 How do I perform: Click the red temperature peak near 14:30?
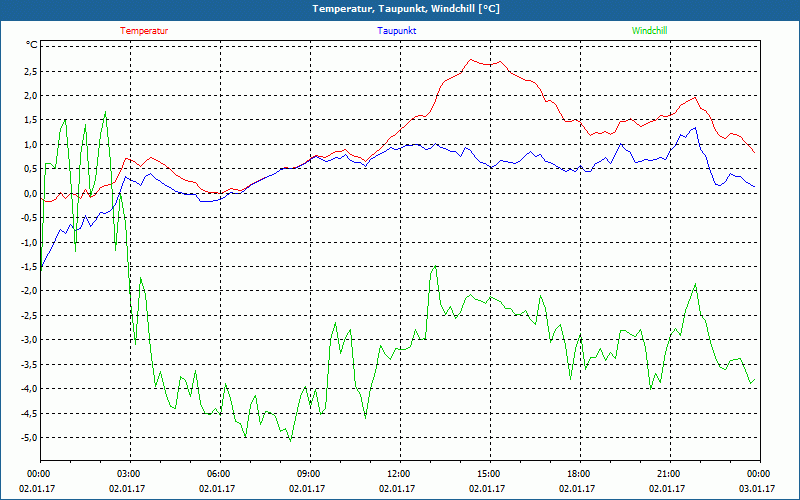pos(470,59)
